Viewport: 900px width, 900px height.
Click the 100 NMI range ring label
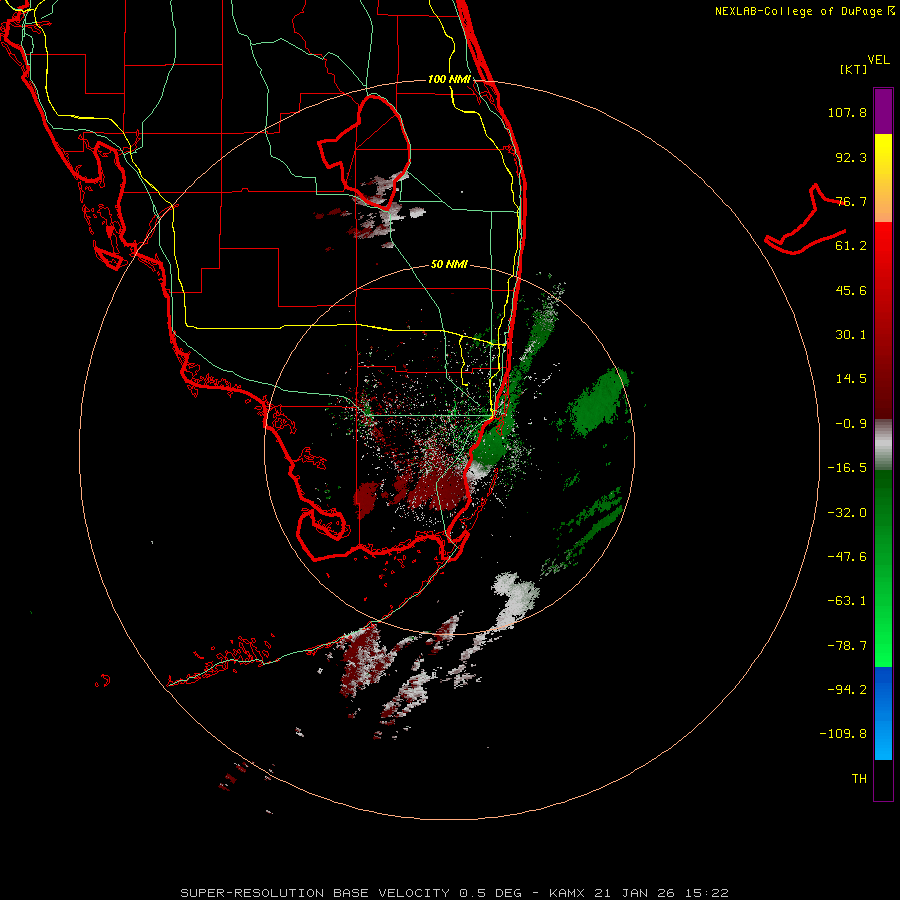pos(449,79)
